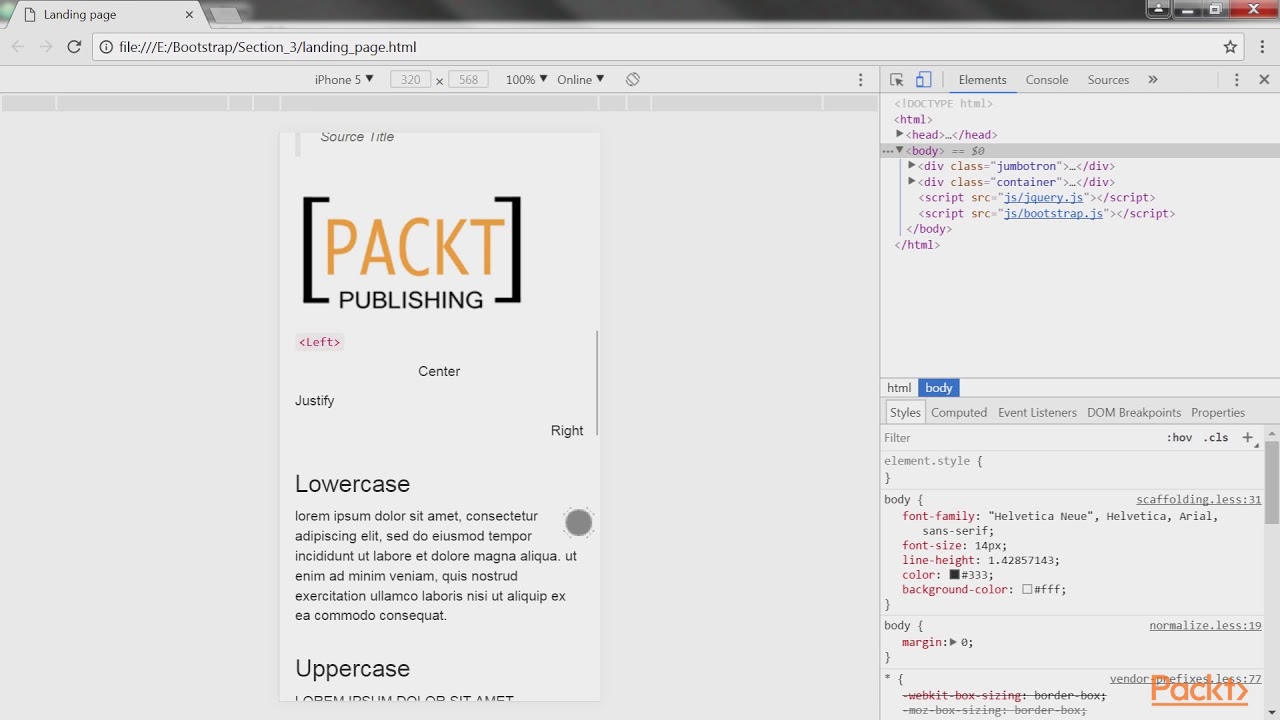The height and width of the screenshot is (720, 1280).
Task: Select body in breadcrumb bar
Action: [x=939, y=388]
